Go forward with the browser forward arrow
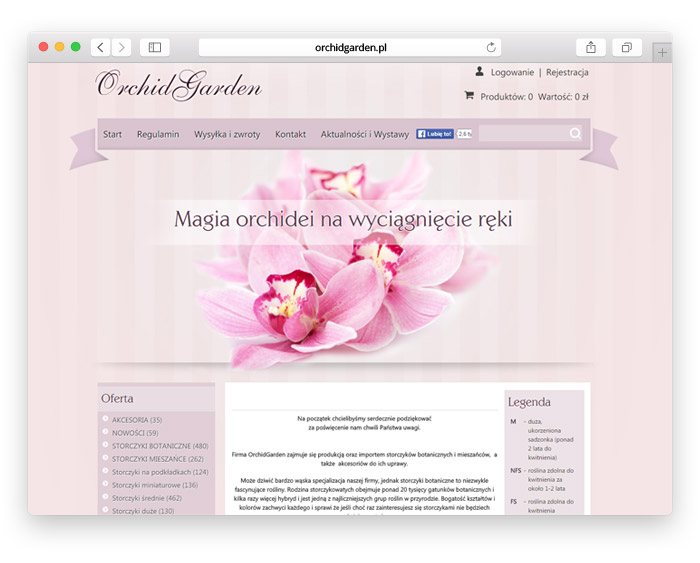This screenshot has width=700, height=563. coord(121,47)
